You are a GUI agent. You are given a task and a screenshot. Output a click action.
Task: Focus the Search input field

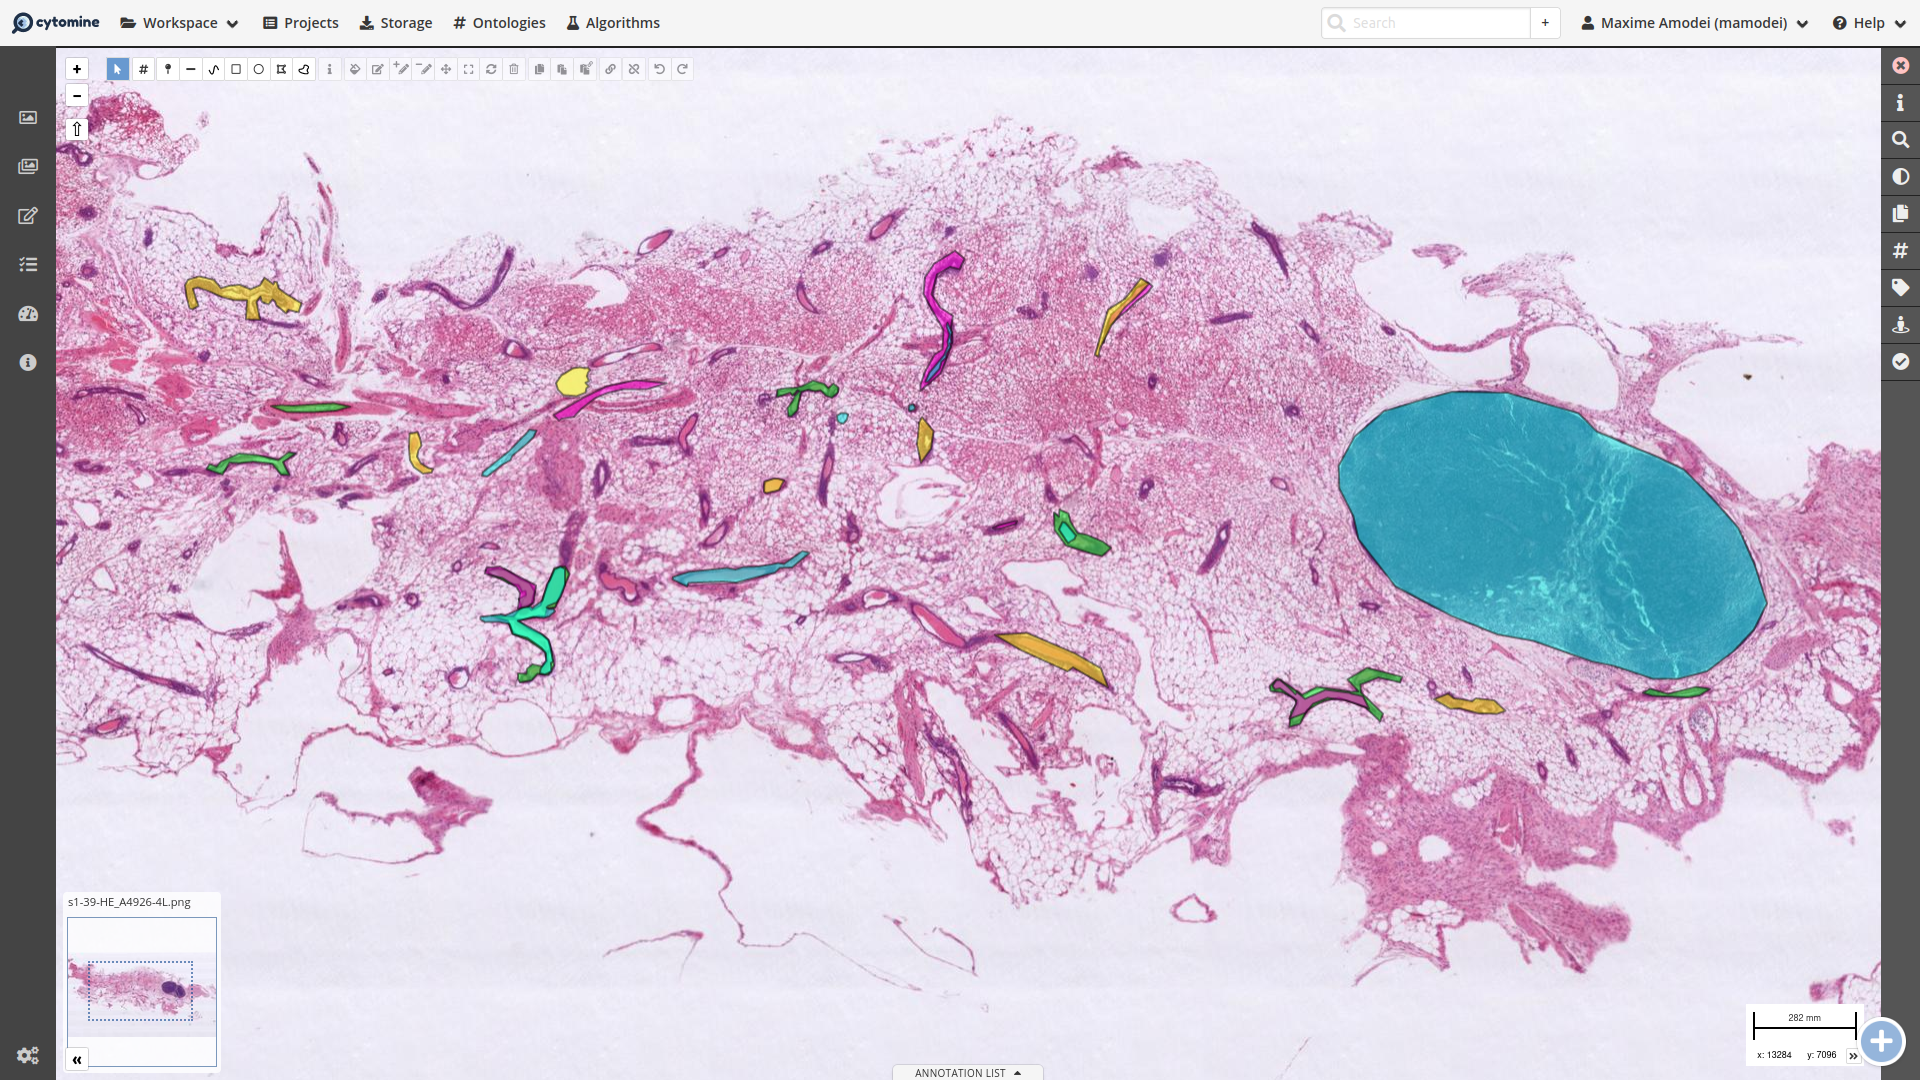[x=1426, y=23]
